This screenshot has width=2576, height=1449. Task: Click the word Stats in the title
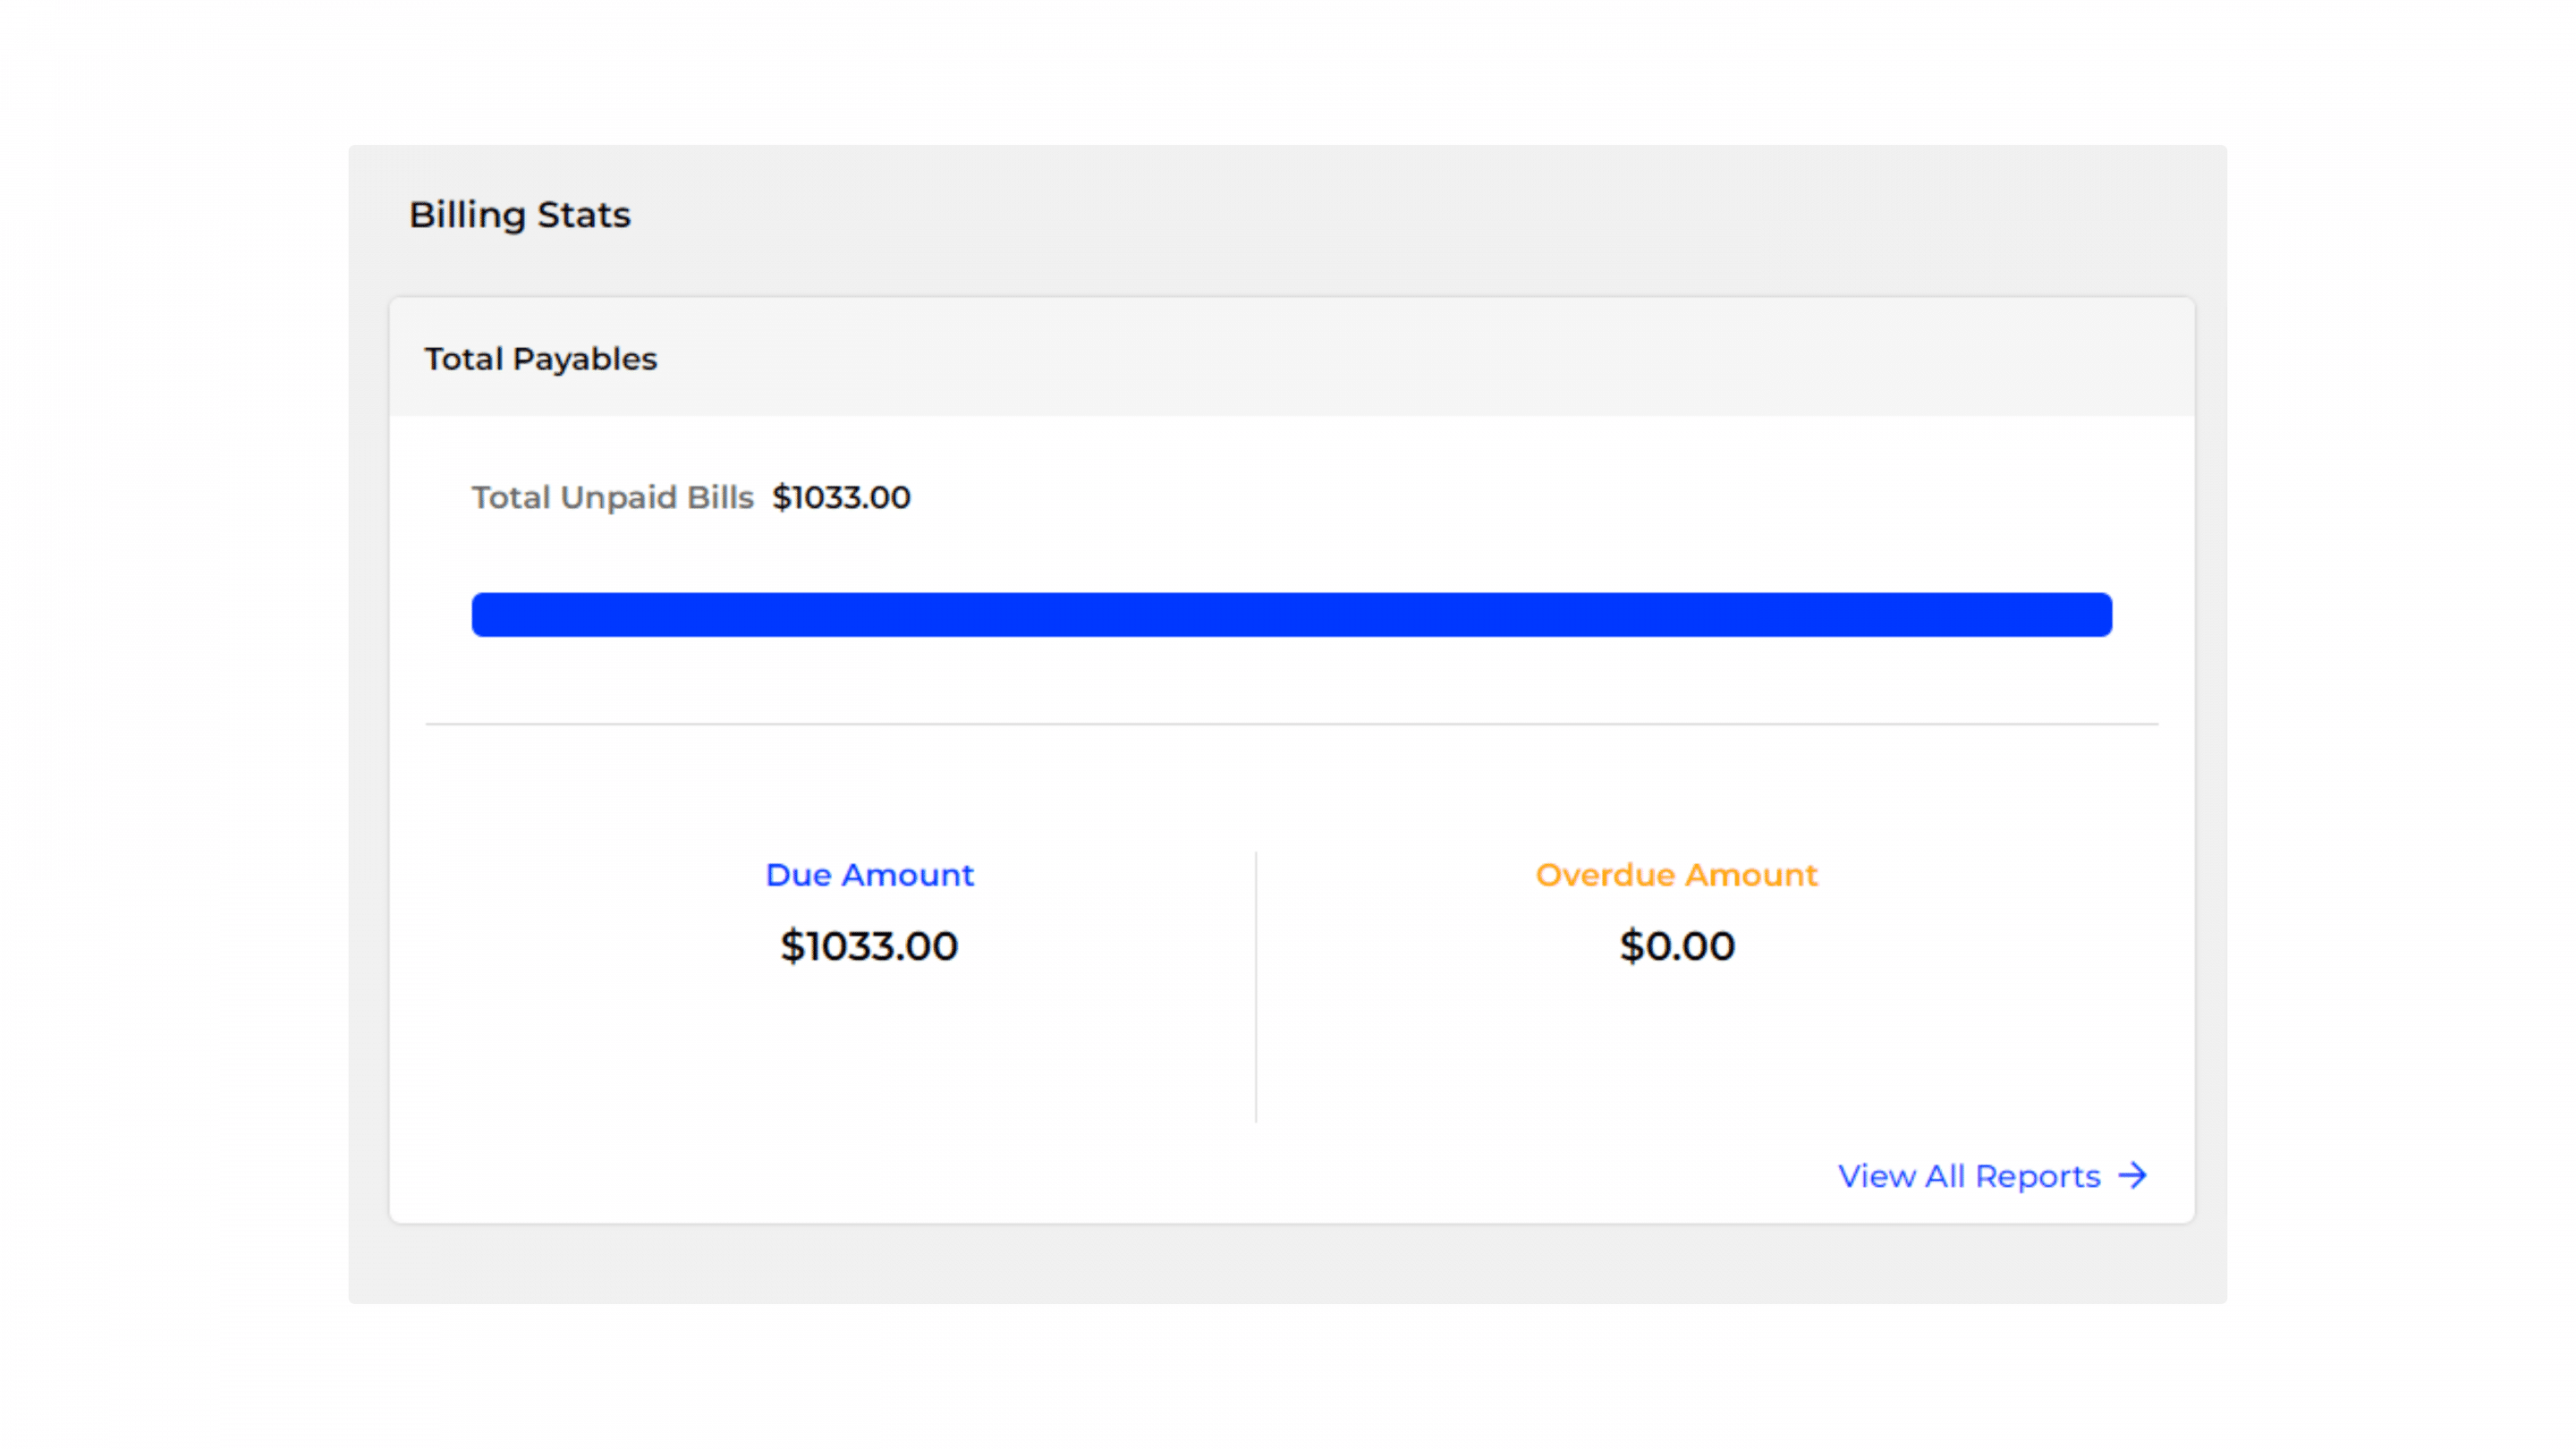pos(583,215)
